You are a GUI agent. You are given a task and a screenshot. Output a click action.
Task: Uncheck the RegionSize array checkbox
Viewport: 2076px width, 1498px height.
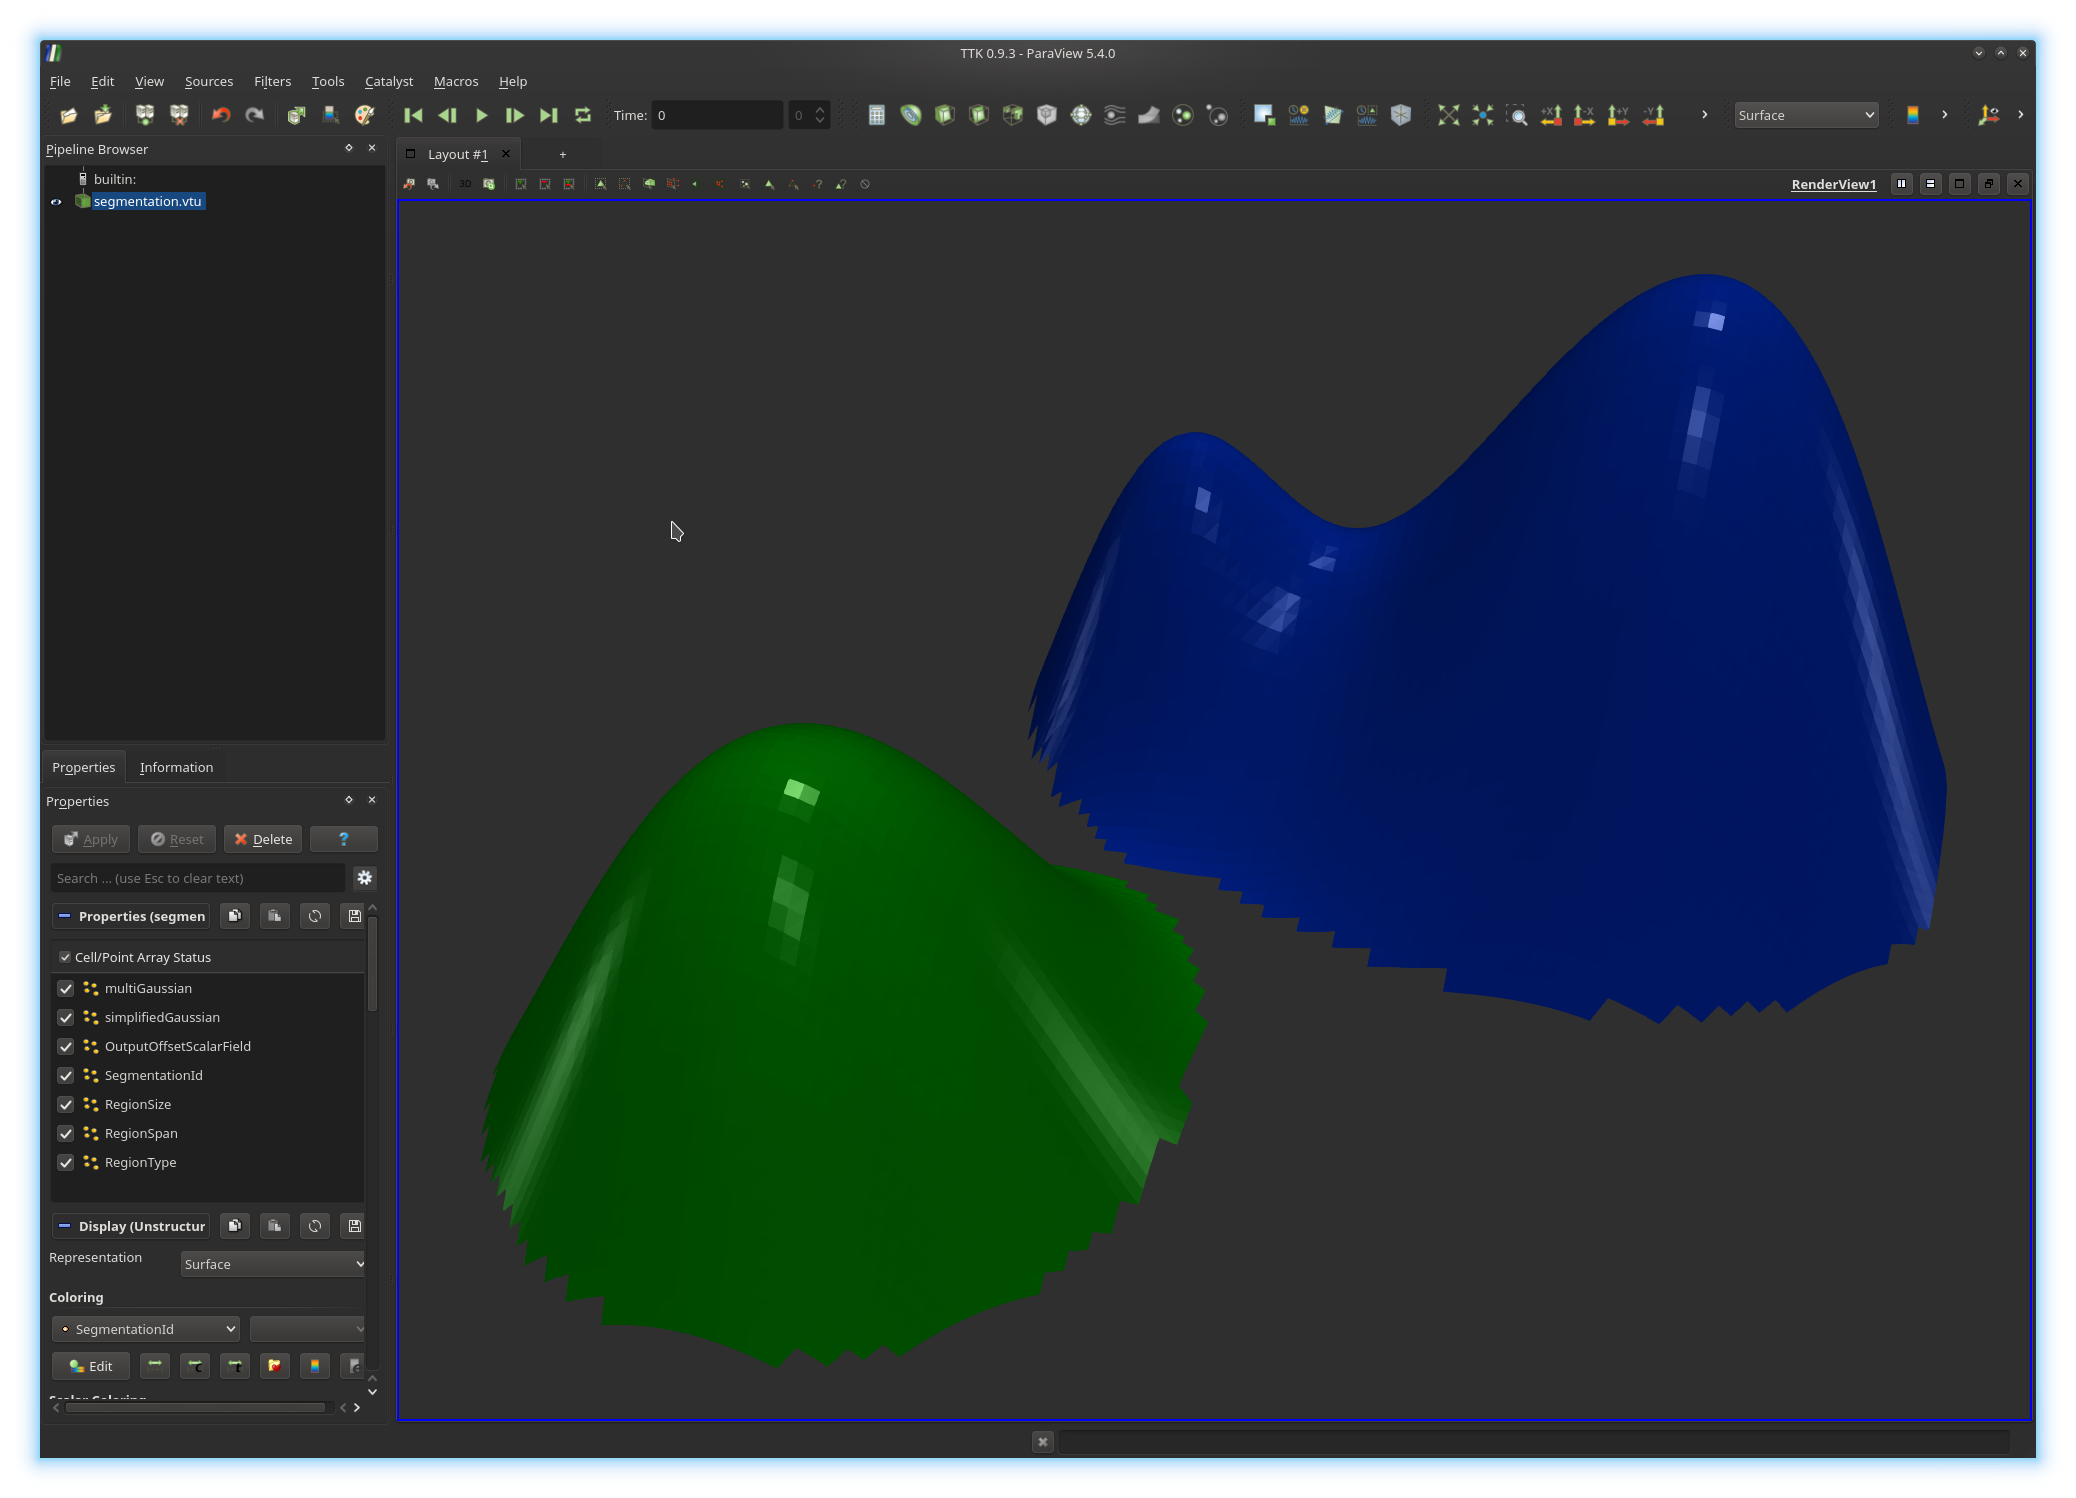[66, 1104]
